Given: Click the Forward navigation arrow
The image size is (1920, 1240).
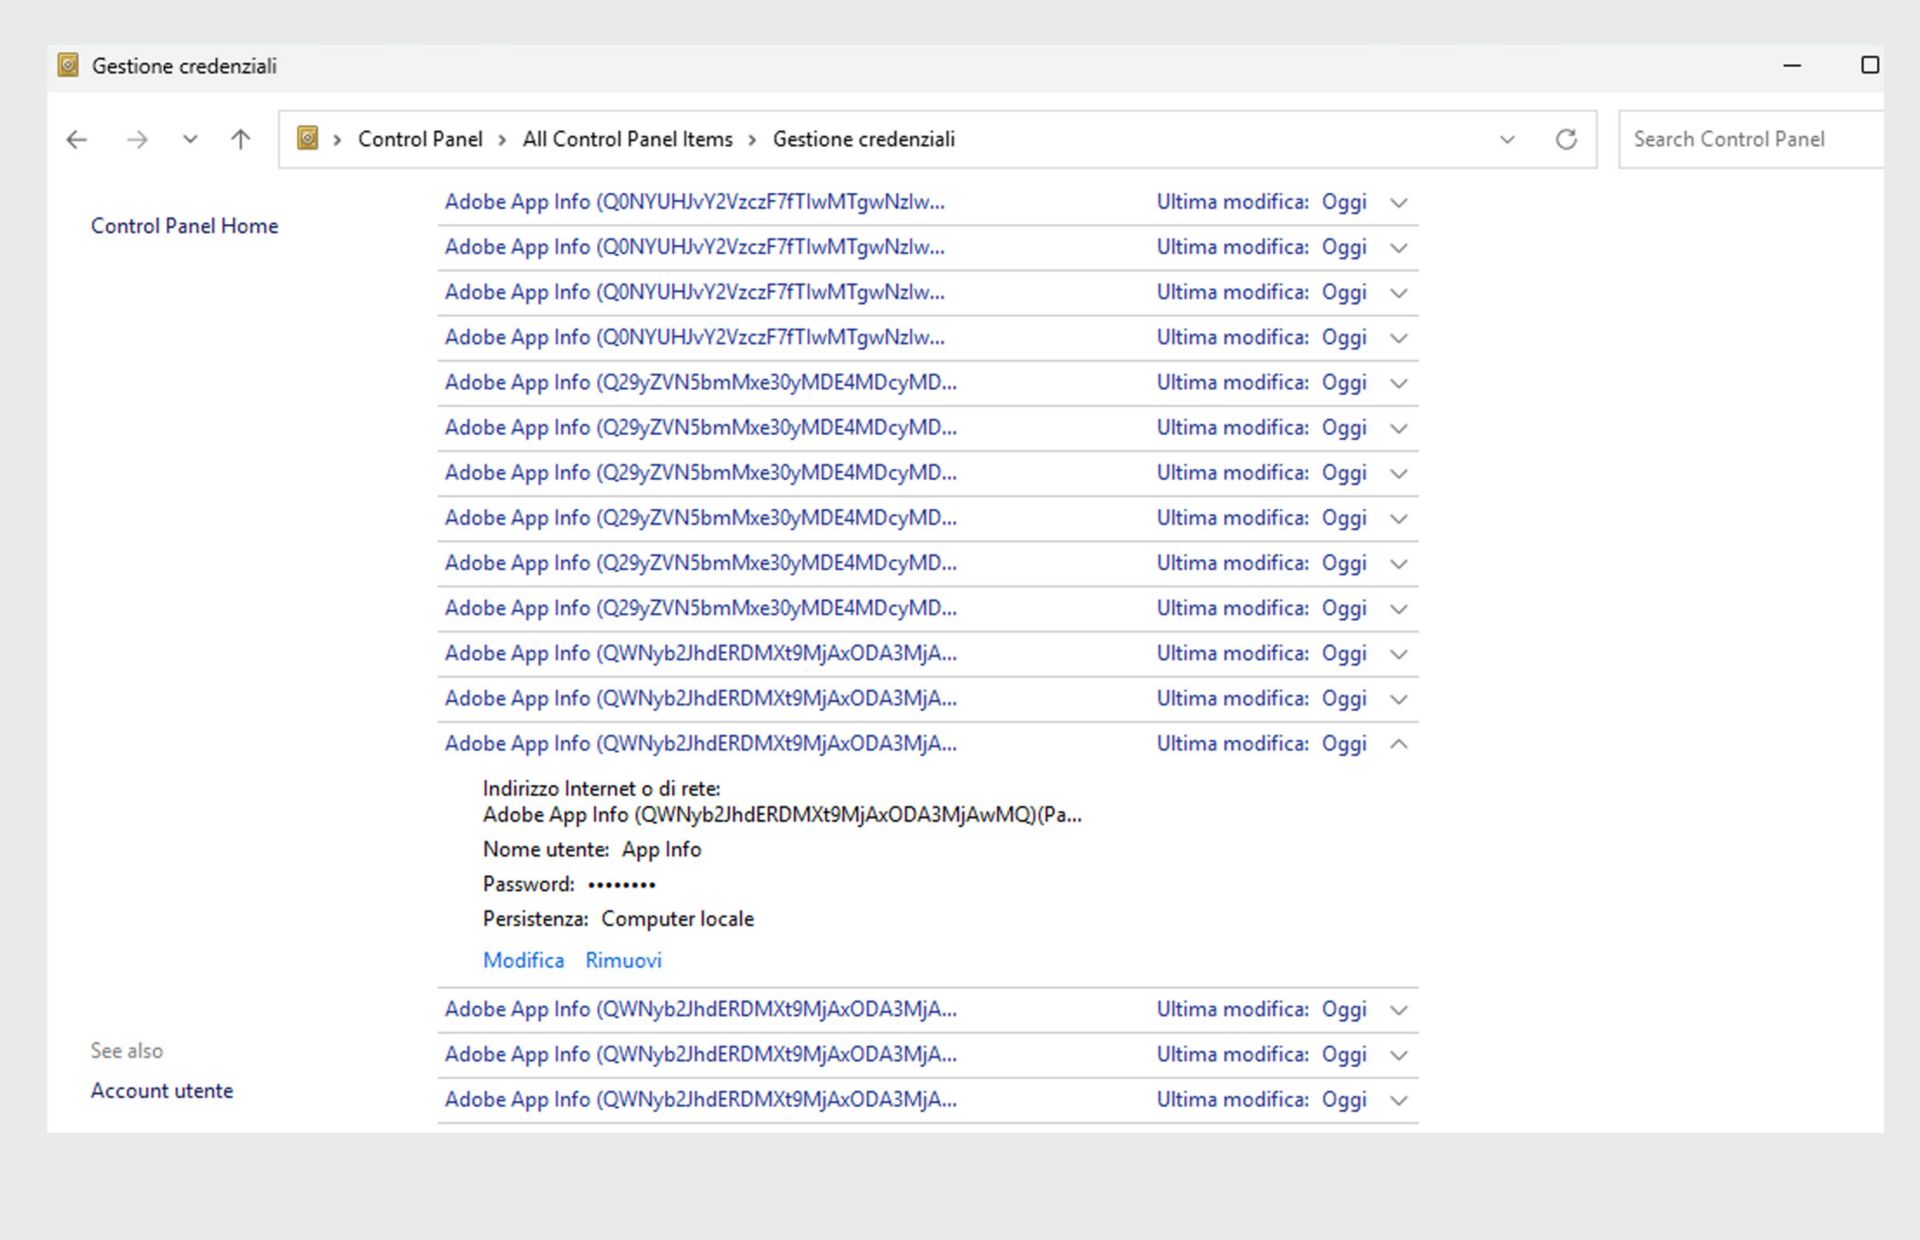Looking at the screenshot, I should tap(137, 140).
